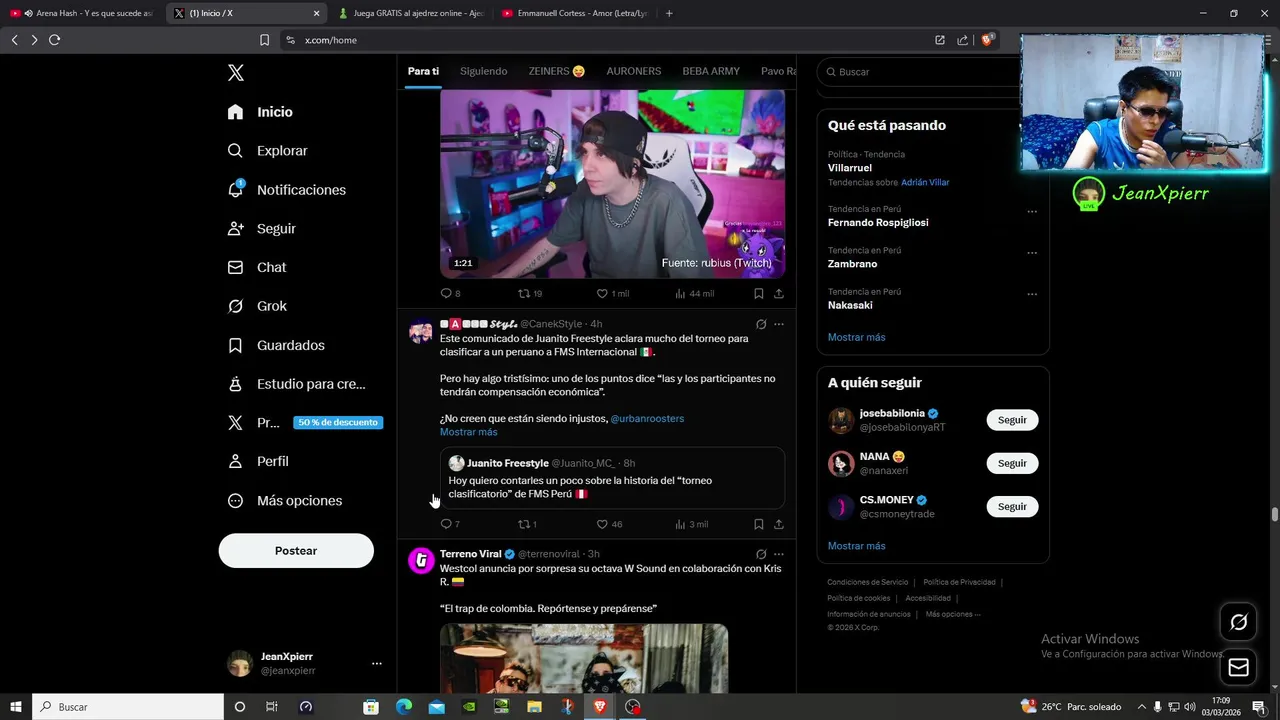Click the X logo in sidebar
This screenshot has width=1280, height=720.
(236, 72)
